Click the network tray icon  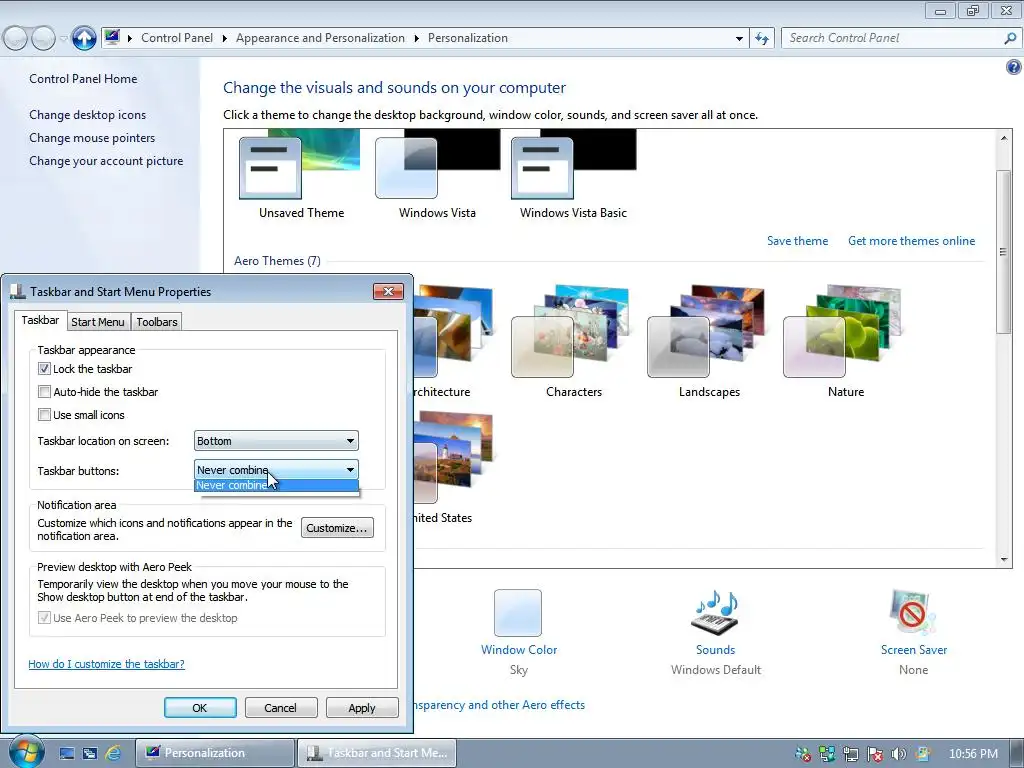click(850, 754)
